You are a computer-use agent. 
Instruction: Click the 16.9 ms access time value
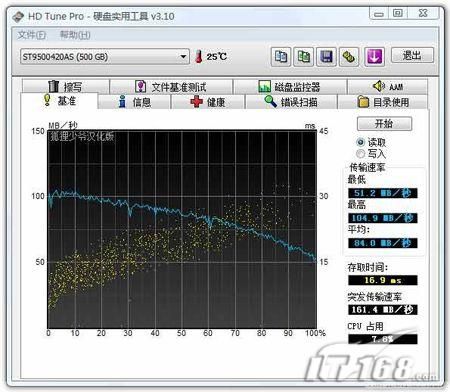383,280
